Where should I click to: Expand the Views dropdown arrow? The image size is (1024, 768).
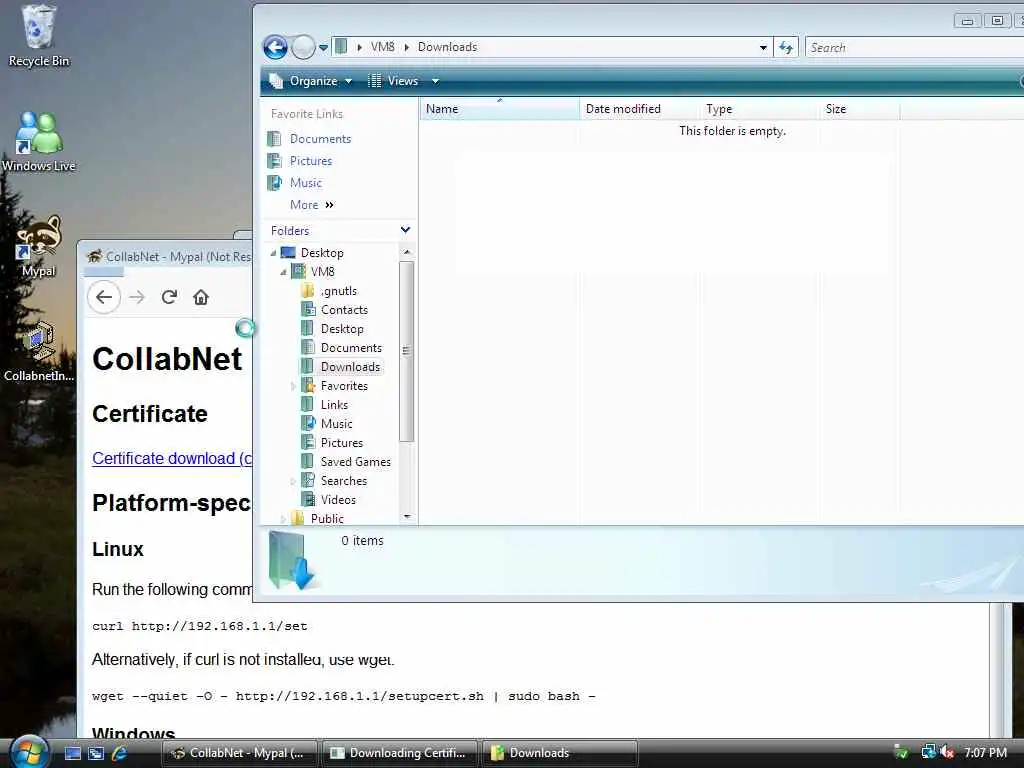pyautogui.click(x=435, y=81)
